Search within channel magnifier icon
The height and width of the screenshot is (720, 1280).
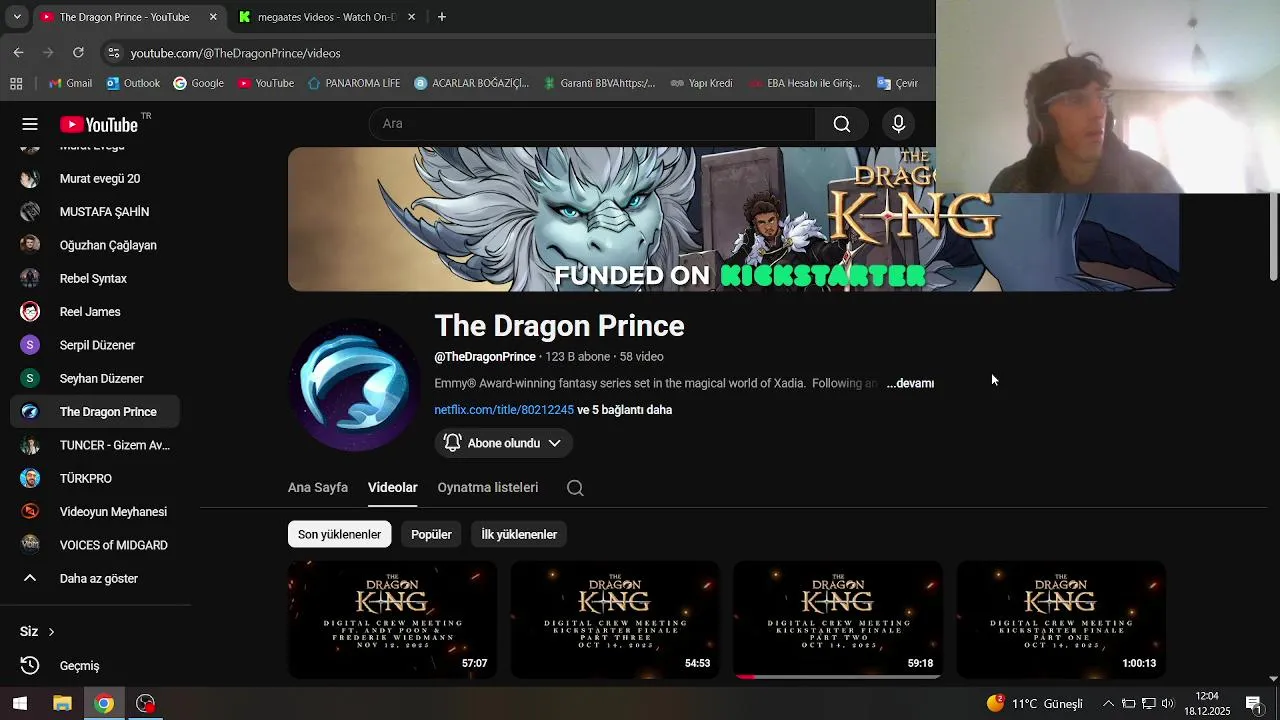[575, 488]
